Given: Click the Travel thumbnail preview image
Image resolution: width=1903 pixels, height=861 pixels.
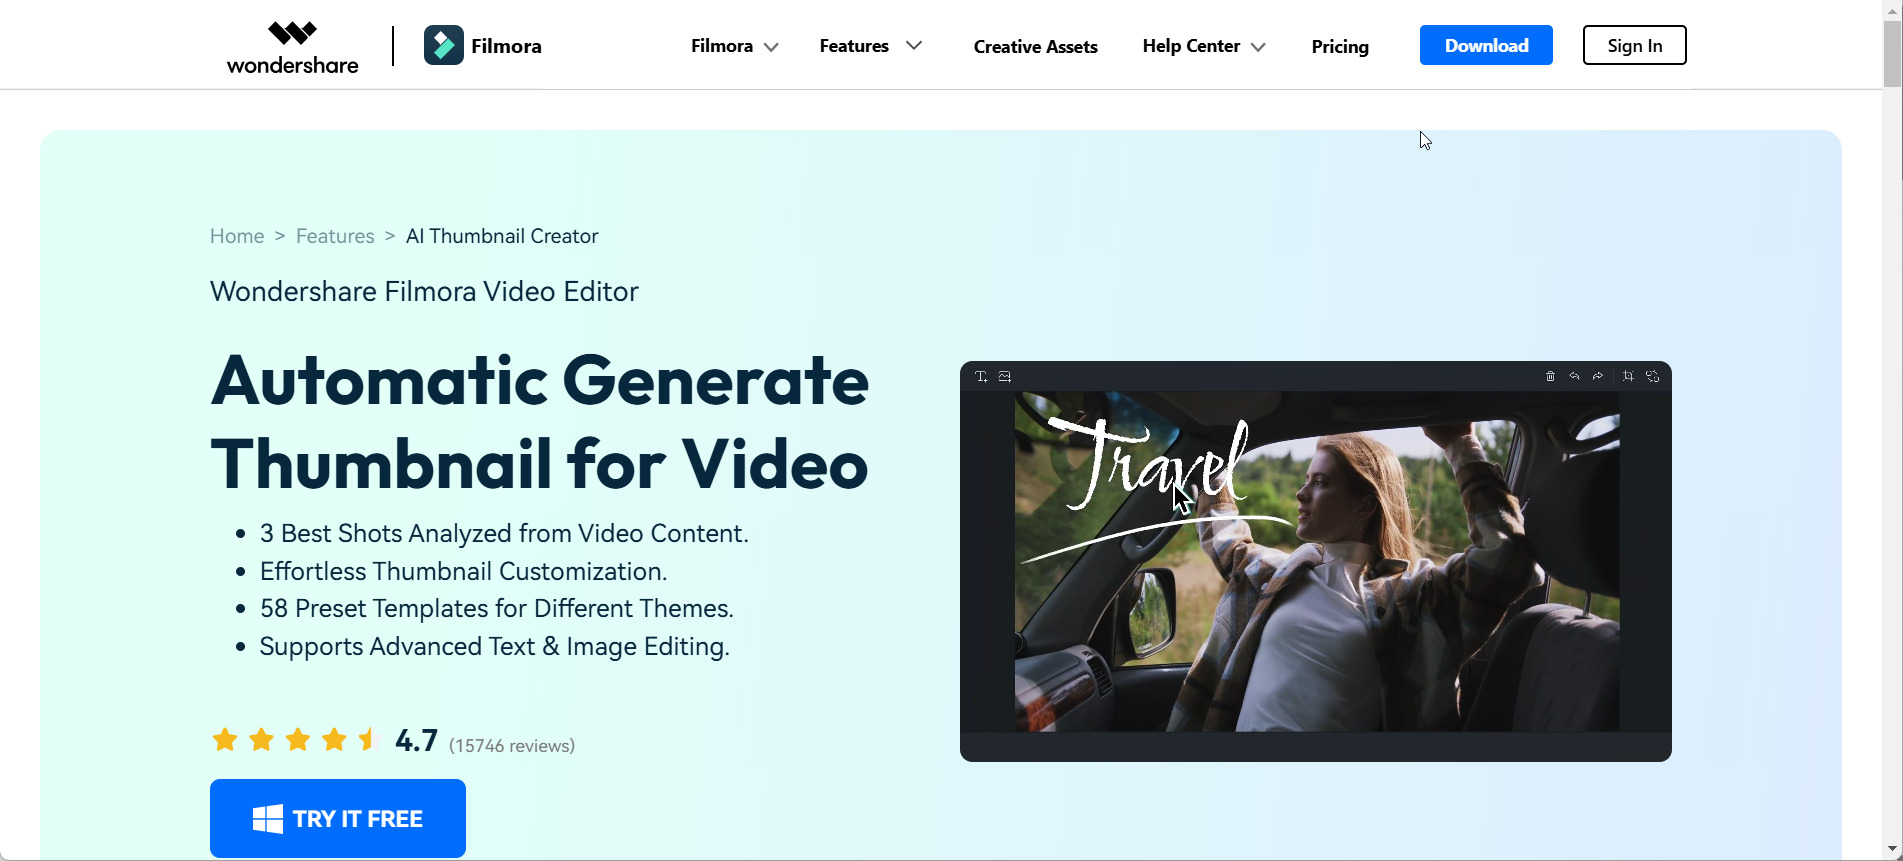Looking at the screenshot, I should pos(1317,561).
